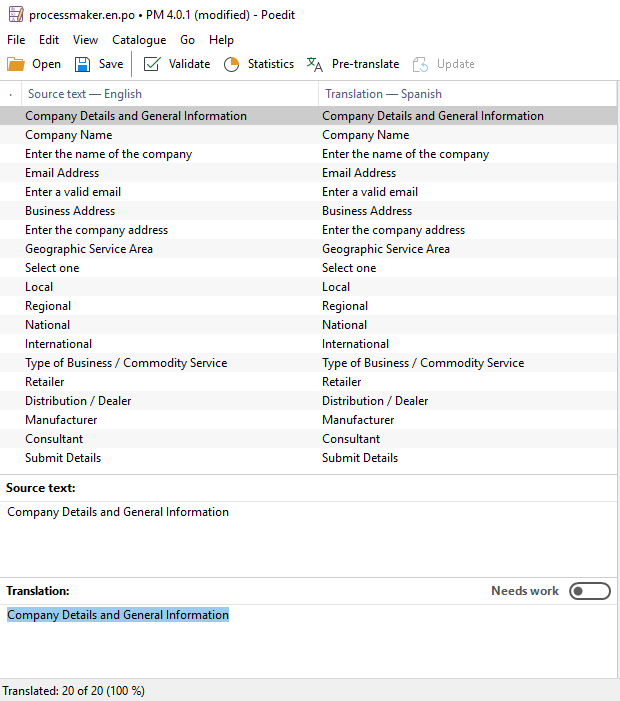Open the Help menu

(x=221, y=40)
